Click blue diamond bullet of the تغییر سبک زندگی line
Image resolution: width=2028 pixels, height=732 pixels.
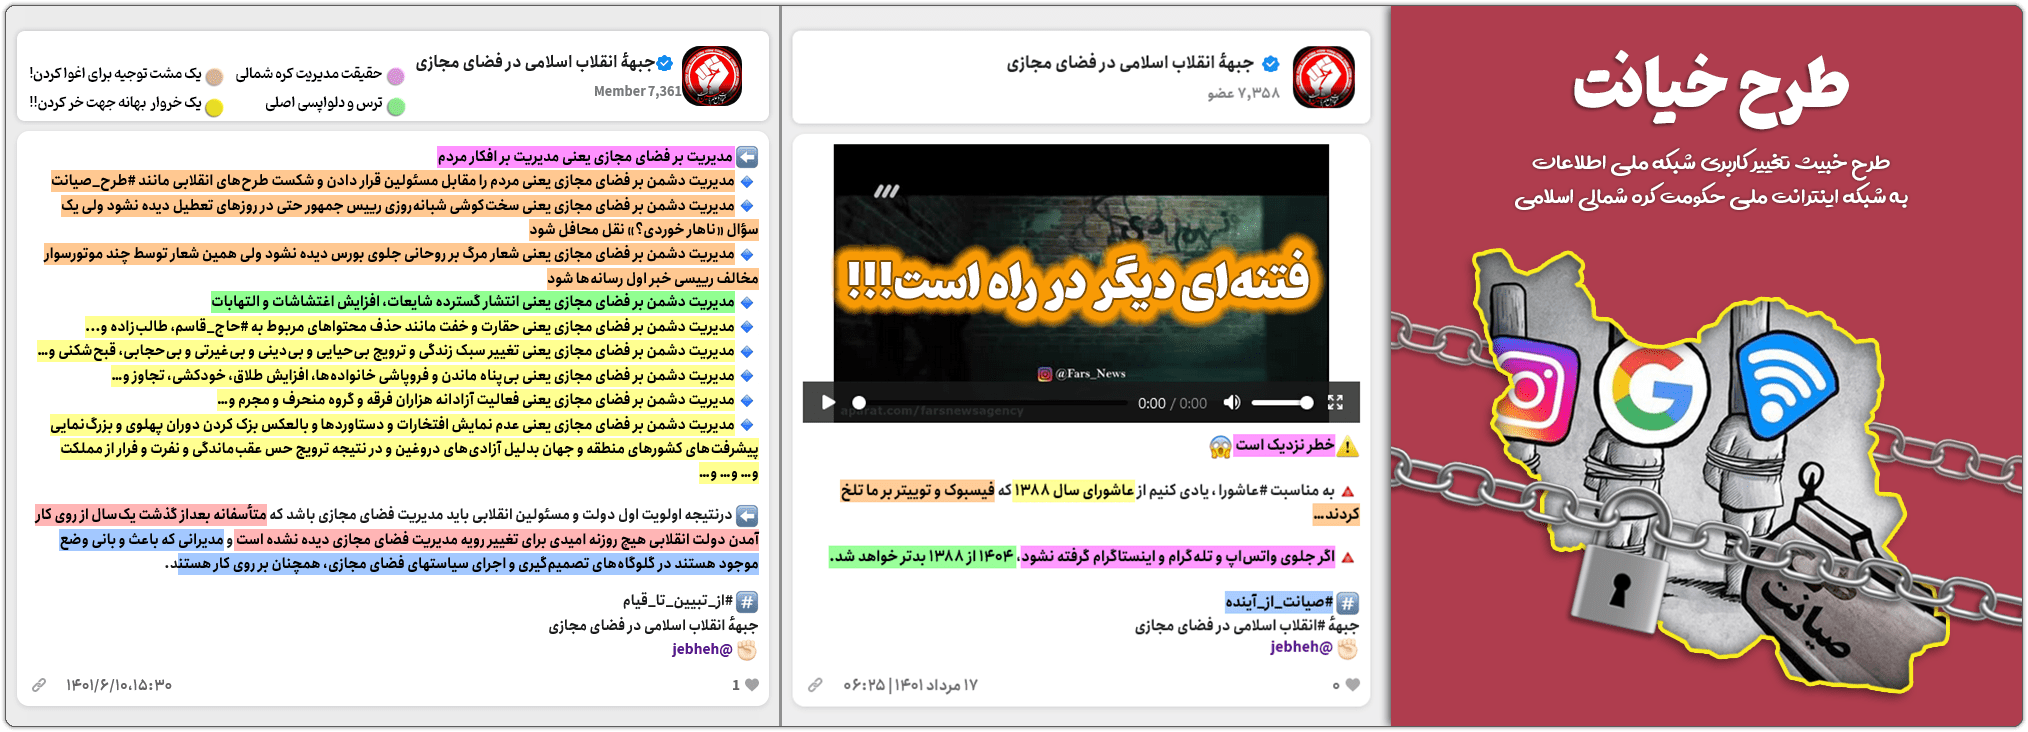(x=747, y=352)
